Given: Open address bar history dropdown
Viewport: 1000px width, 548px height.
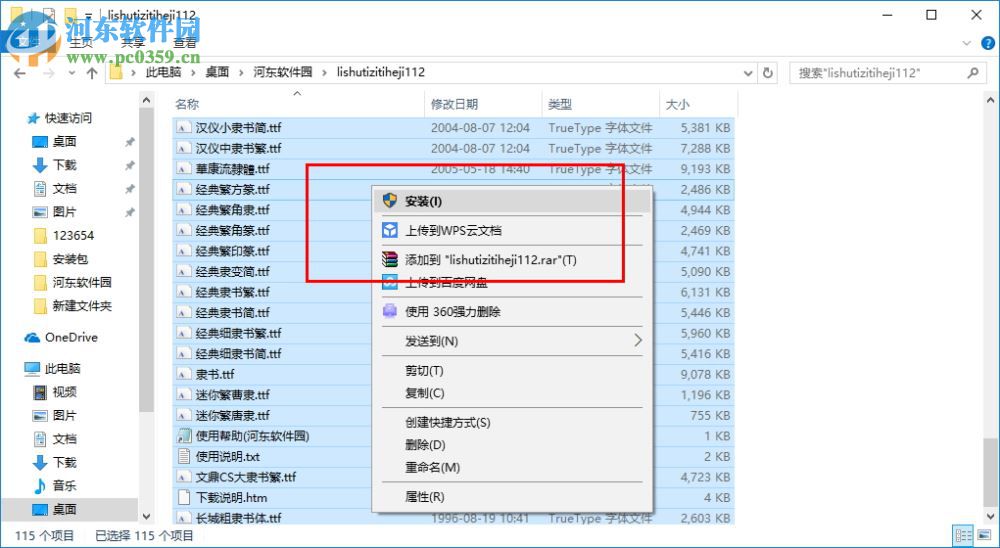Looking at the screenshot, I should [749, 73].
